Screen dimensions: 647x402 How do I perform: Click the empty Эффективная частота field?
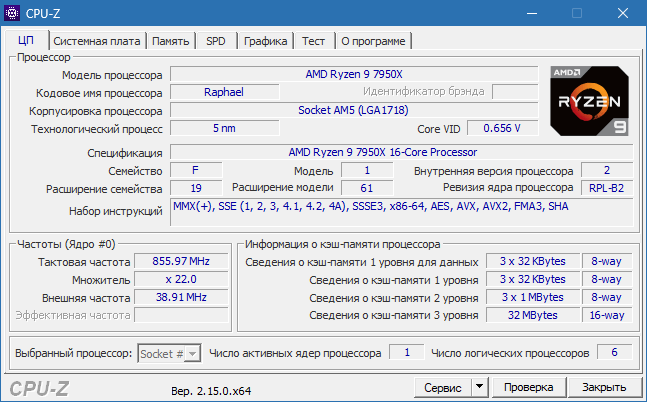(x=181, y=315)
